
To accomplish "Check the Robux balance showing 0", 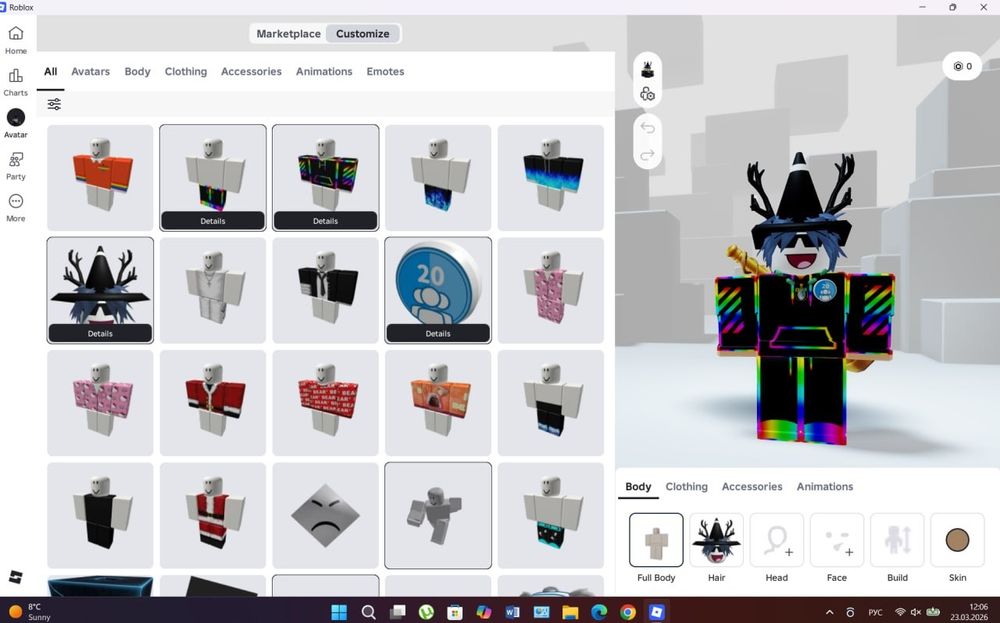I will pyautogui.click(x=962, y=66).
